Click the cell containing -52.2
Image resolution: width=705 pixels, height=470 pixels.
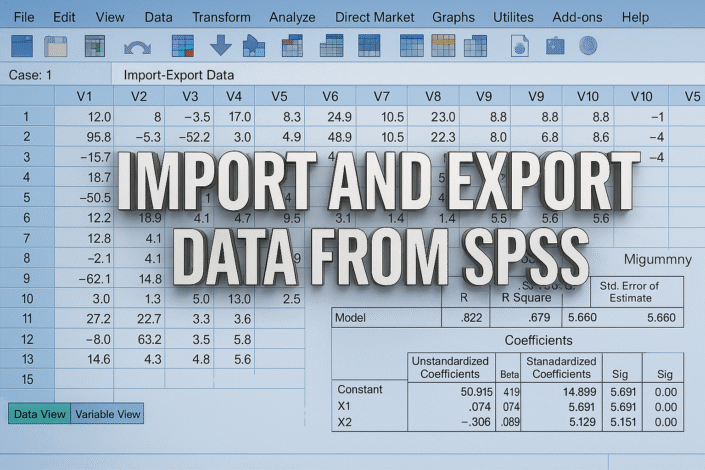[189, 137]
